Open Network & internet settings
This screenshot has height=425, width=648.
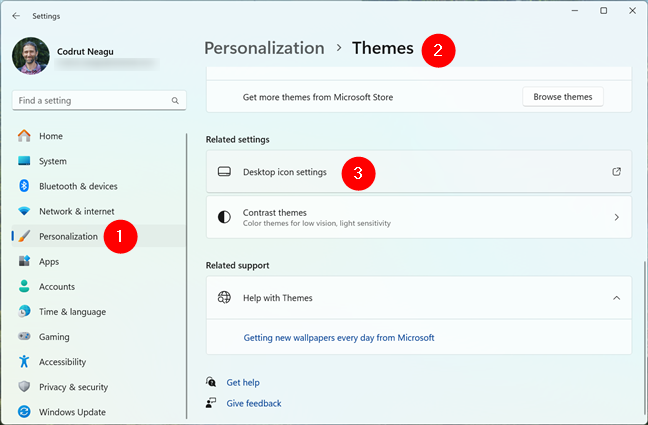(99, 211)
